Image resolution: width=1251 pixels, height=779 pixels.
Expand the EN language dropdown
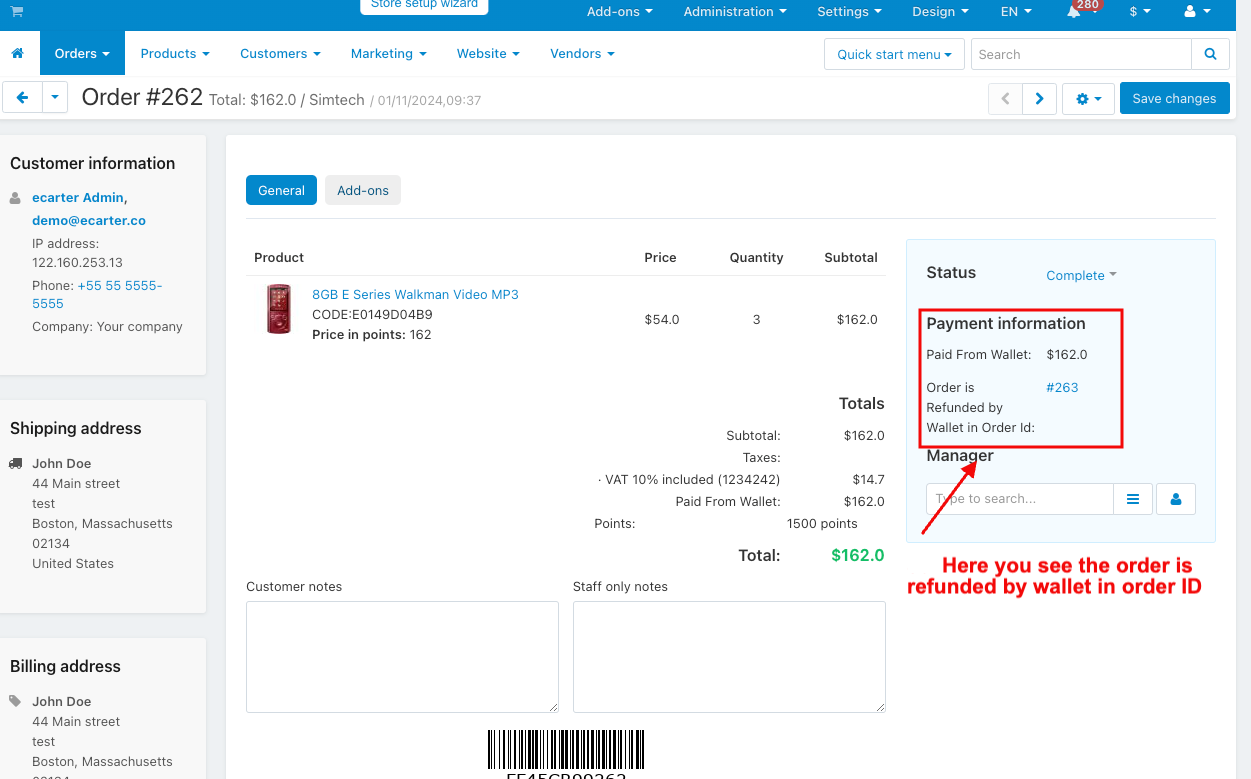coord(1016,12)
